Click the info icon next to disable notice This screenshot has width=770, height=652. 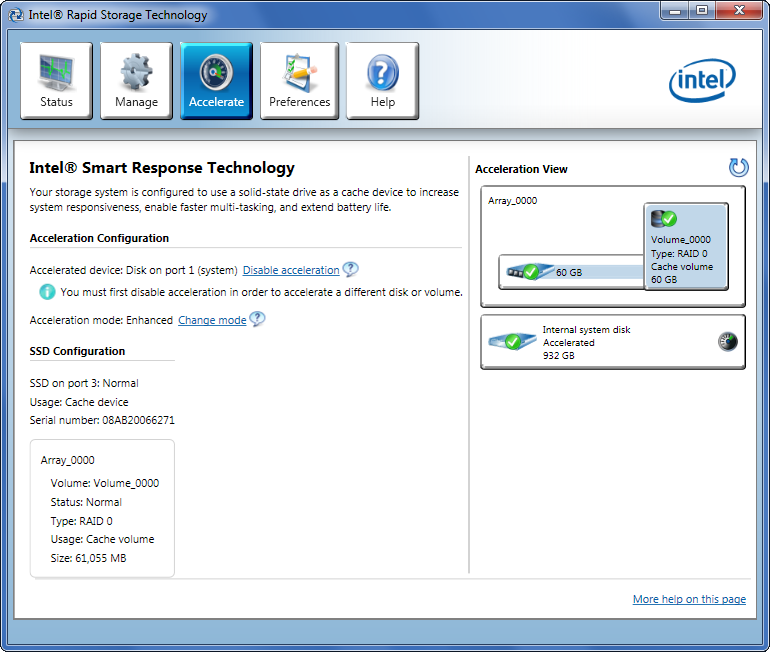click(x=47, y=292)
